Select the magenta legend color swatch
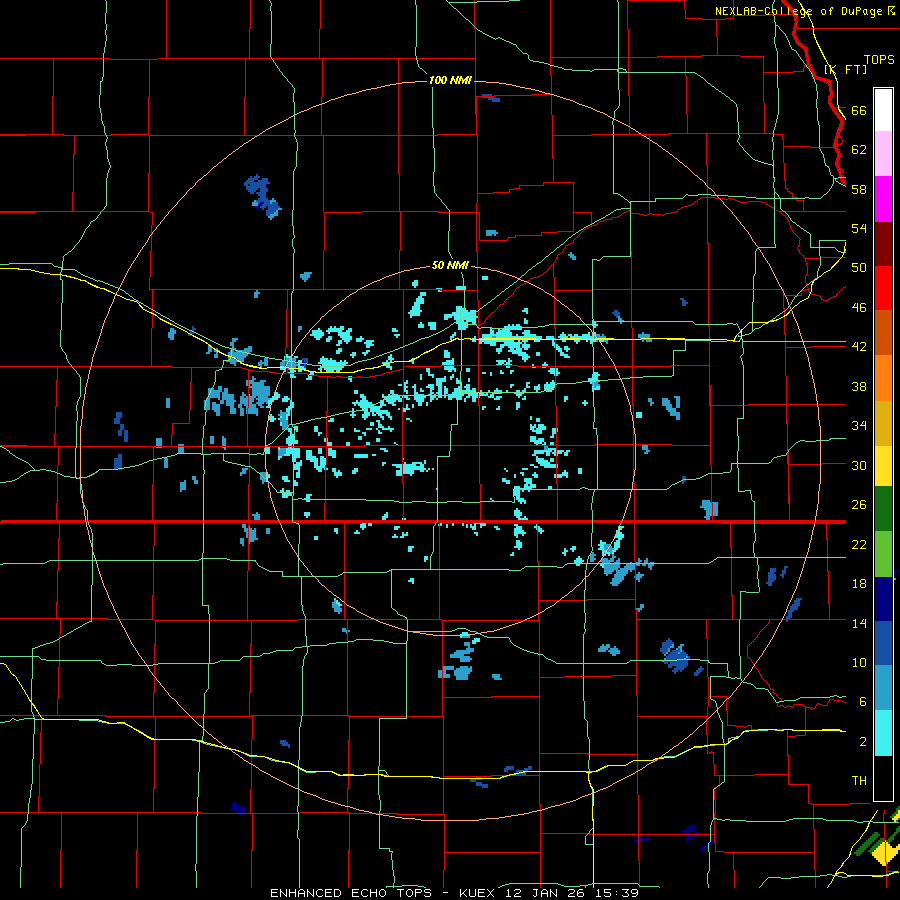Viewport: 900px width, 900px height. tap(883, 199)
